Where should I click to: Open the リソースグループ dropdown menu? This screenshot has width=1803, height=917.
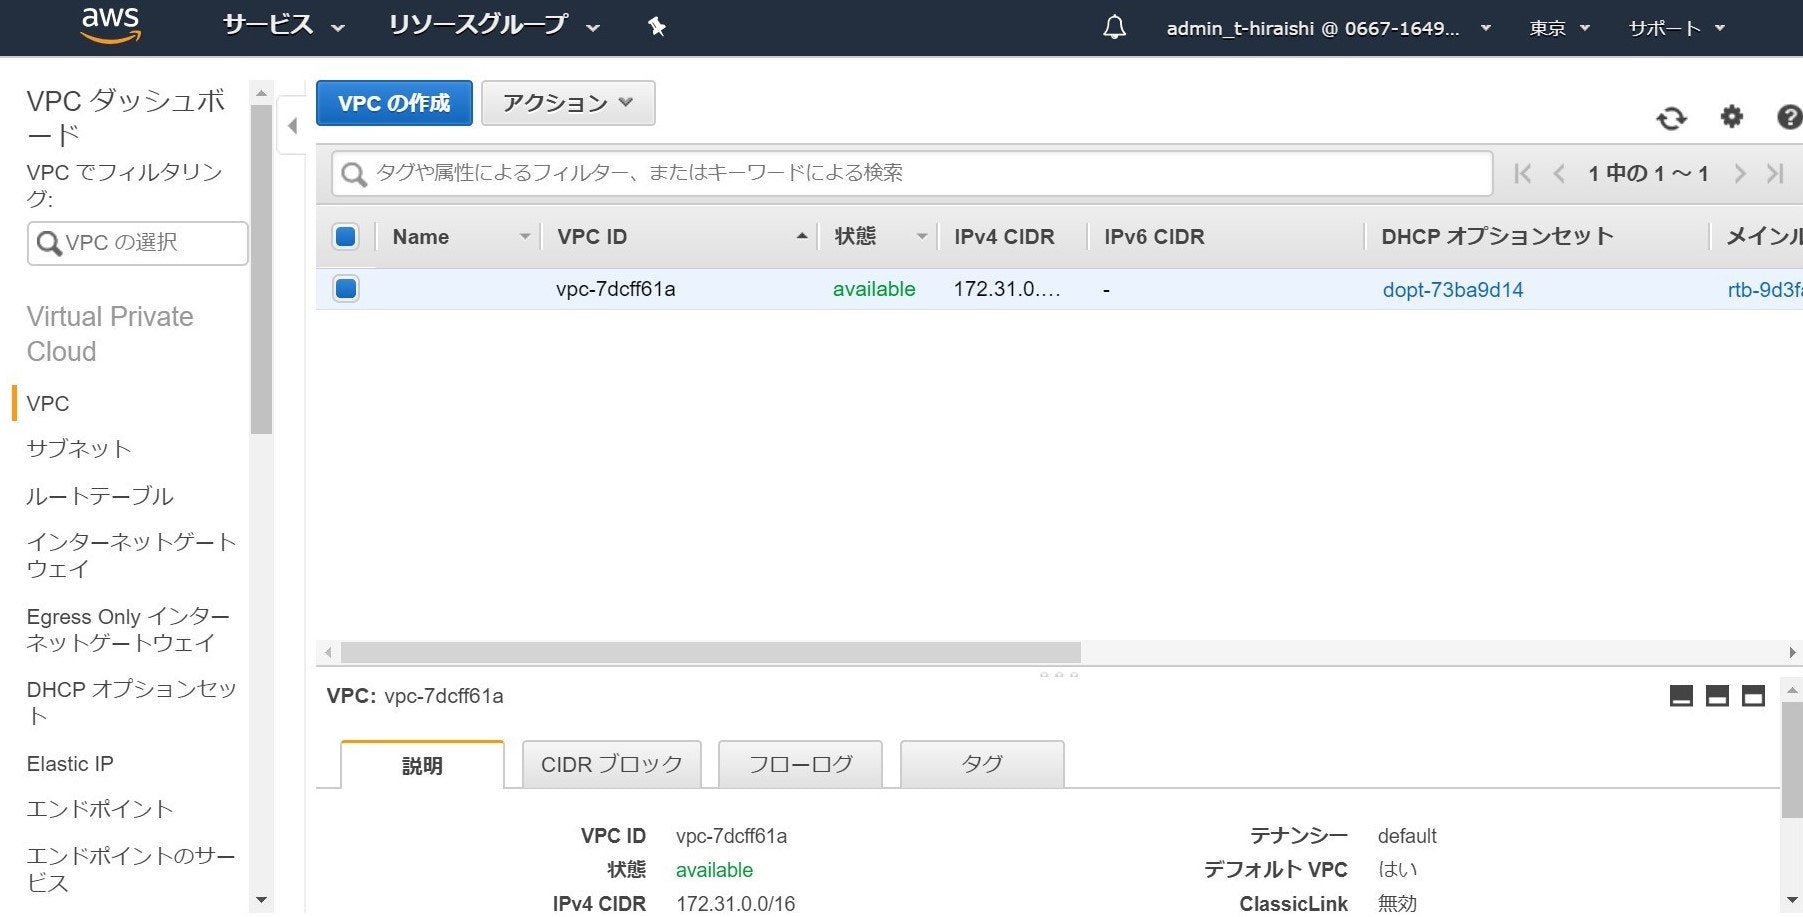(494, 25)
